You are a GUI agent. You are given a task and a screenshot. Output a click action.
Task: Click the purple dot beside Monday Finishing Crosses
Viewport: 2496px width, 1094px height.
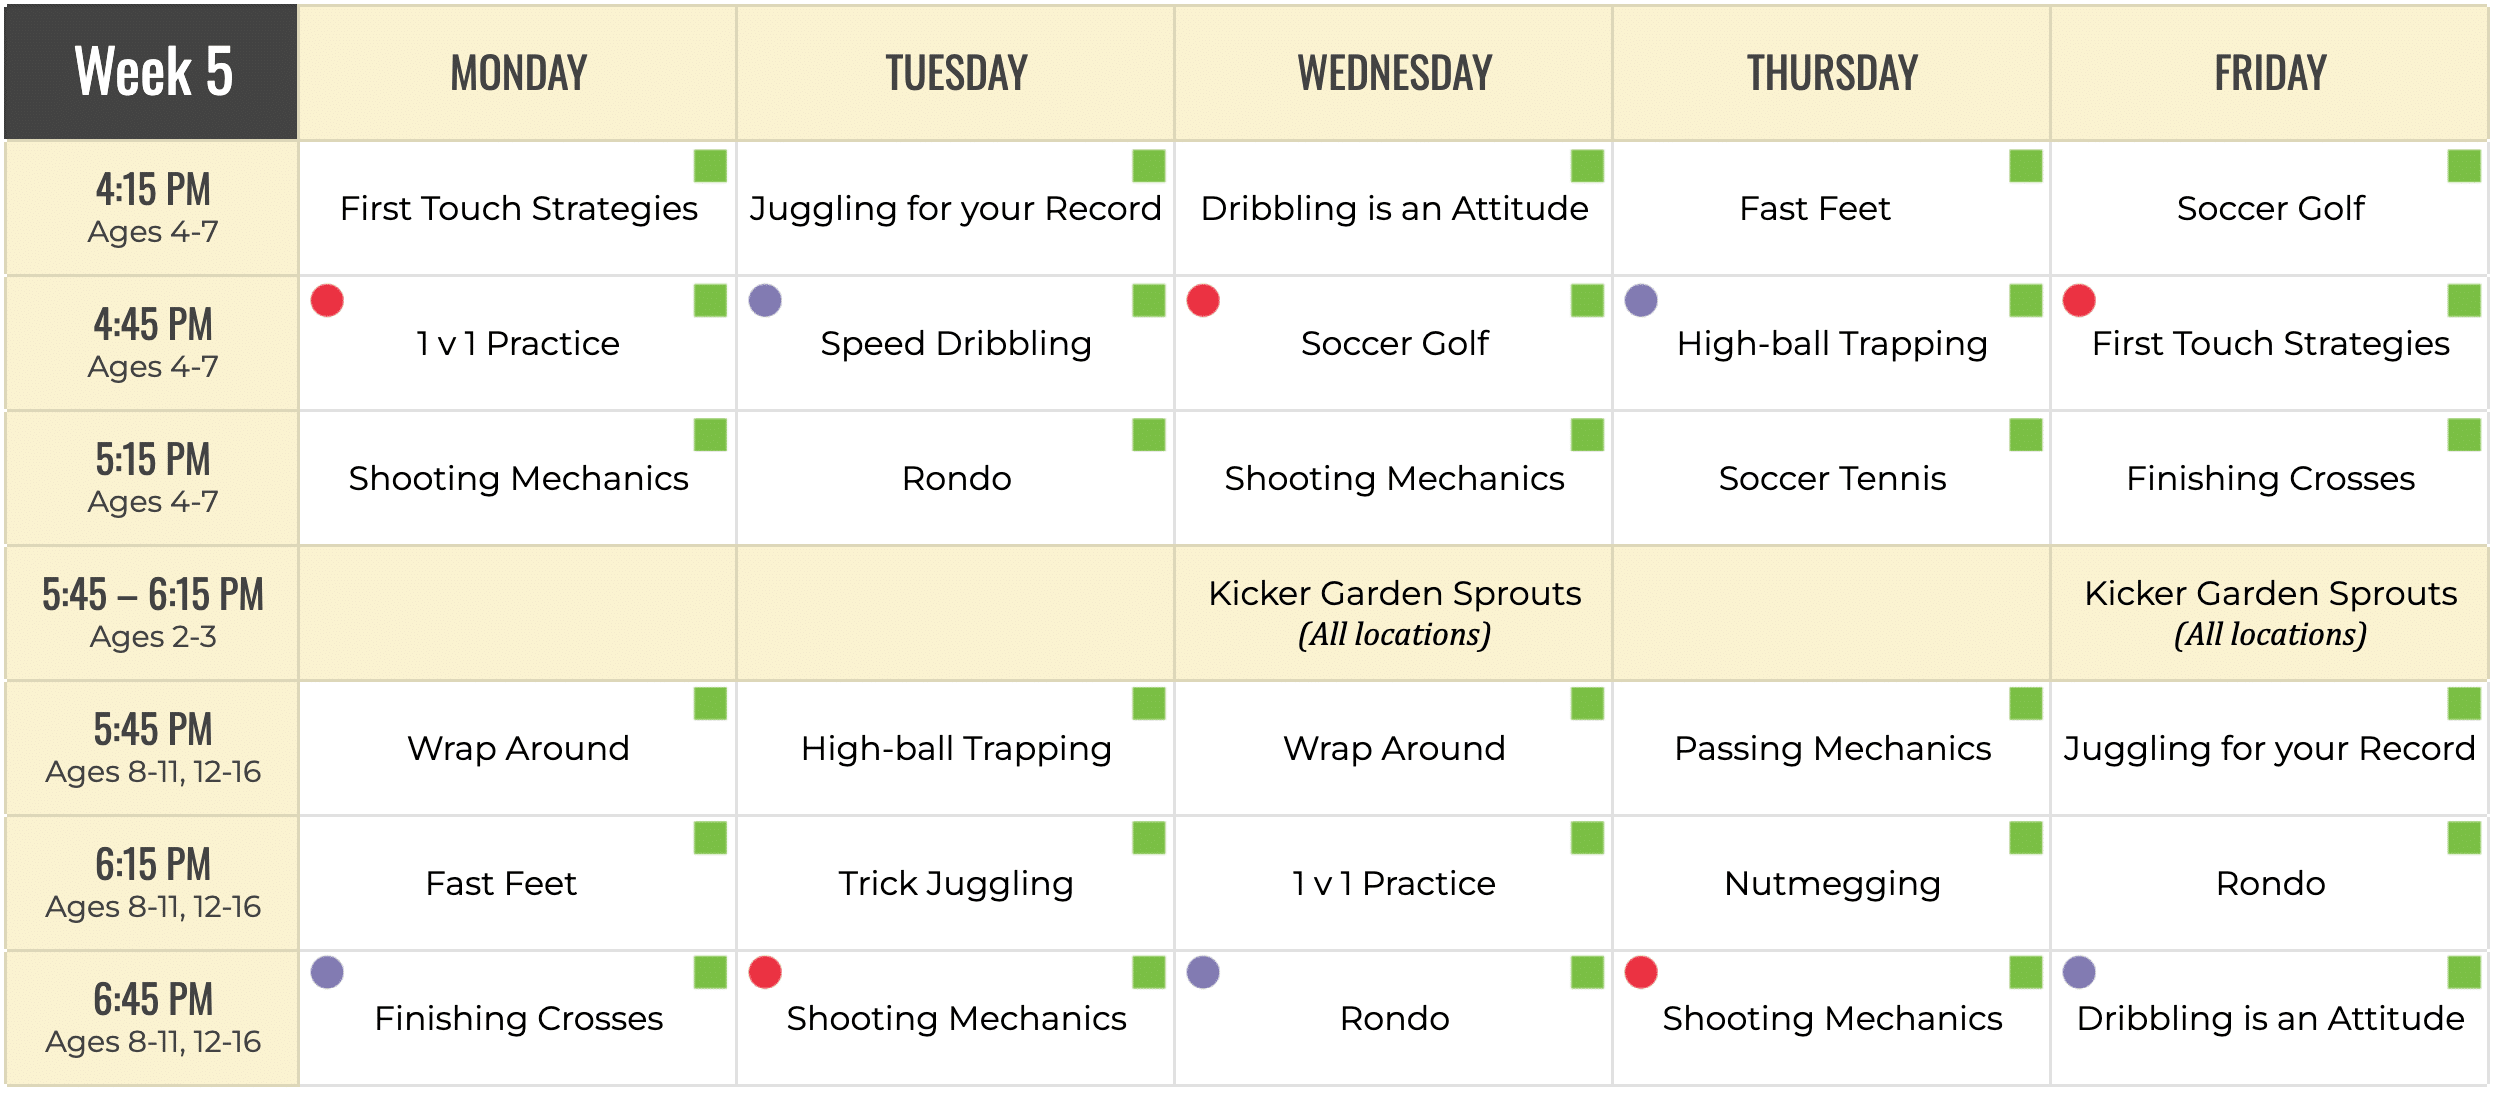point(327,972)
